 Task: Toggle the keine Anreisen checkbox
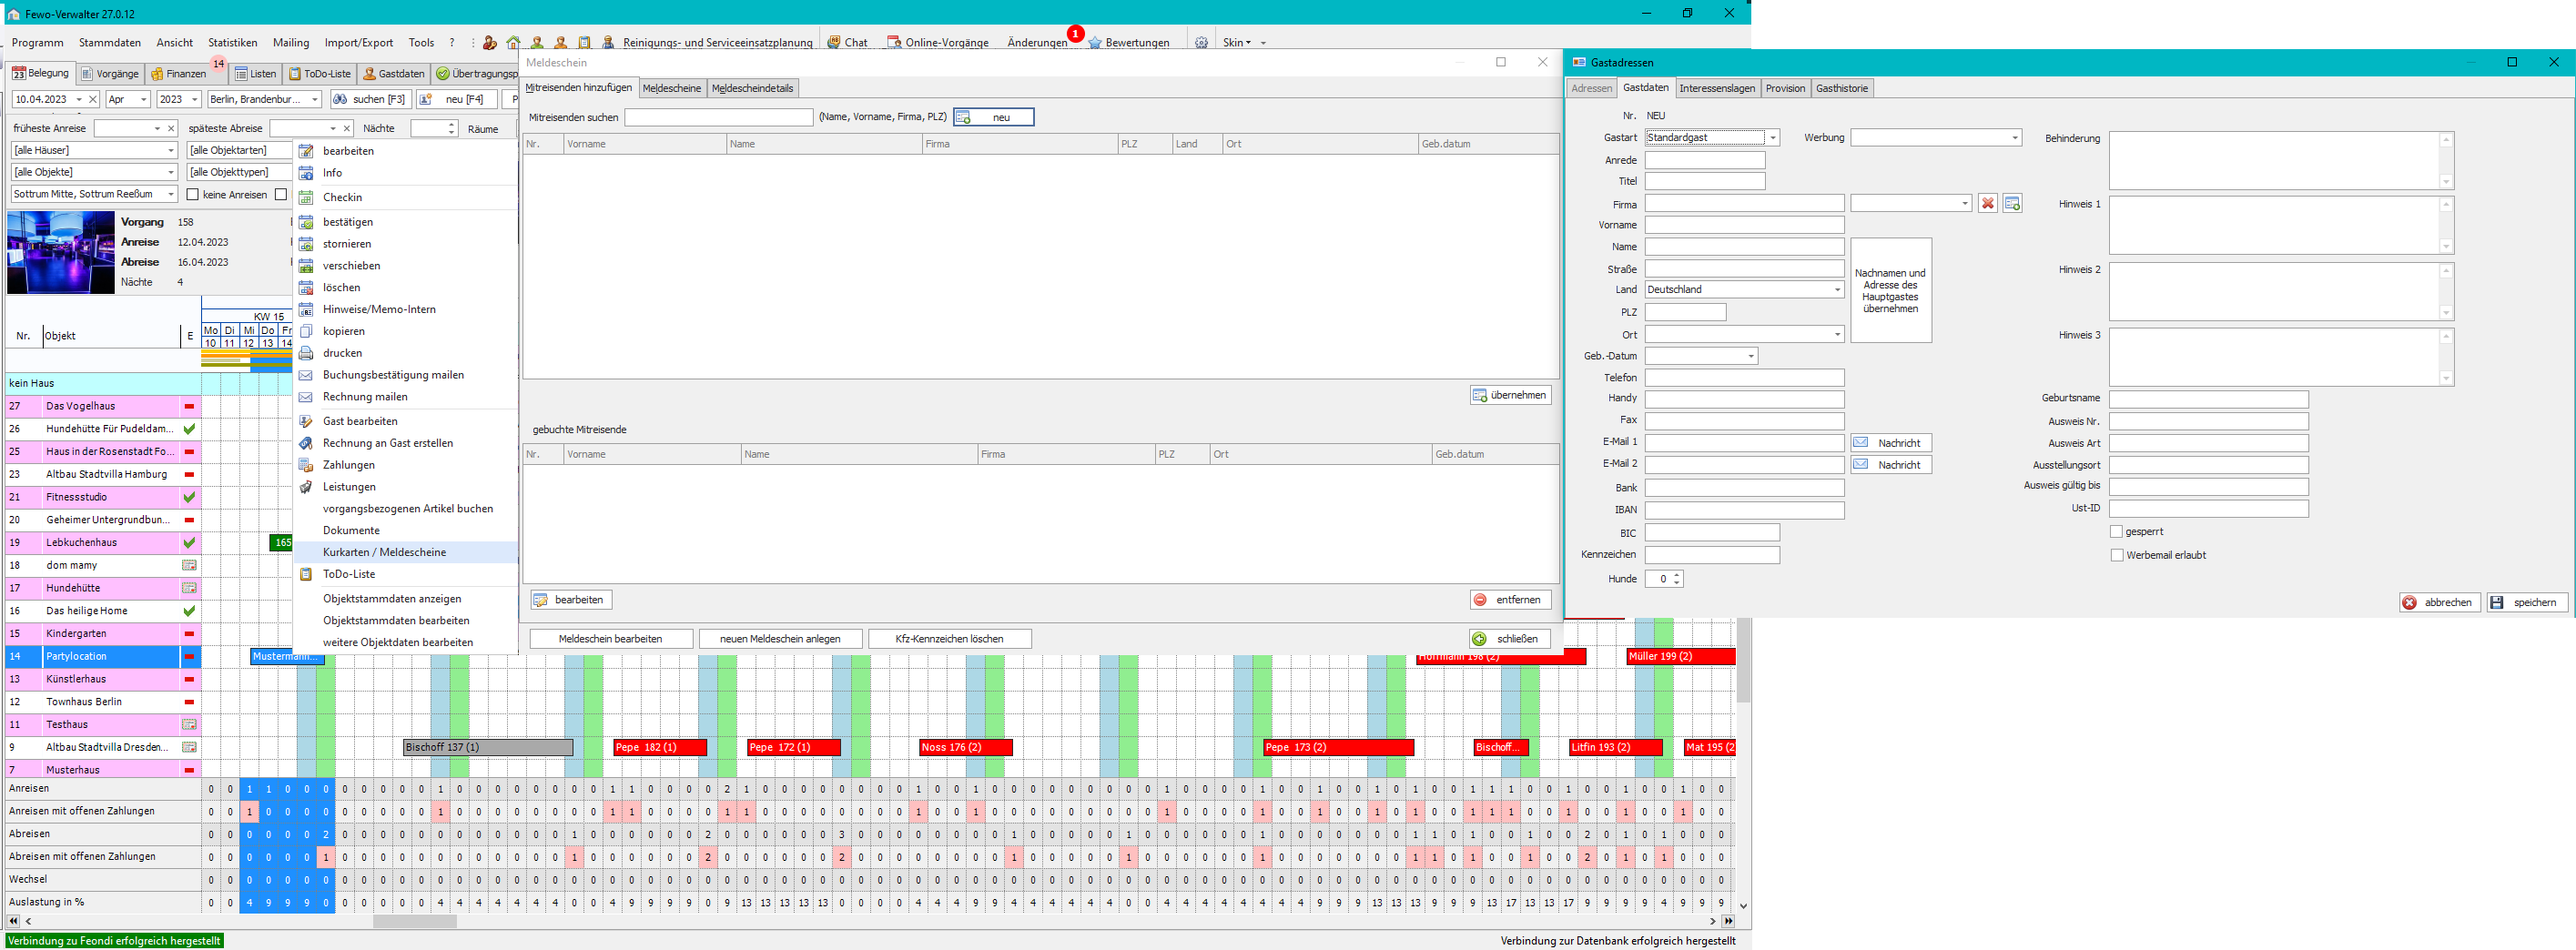[193, 194]
